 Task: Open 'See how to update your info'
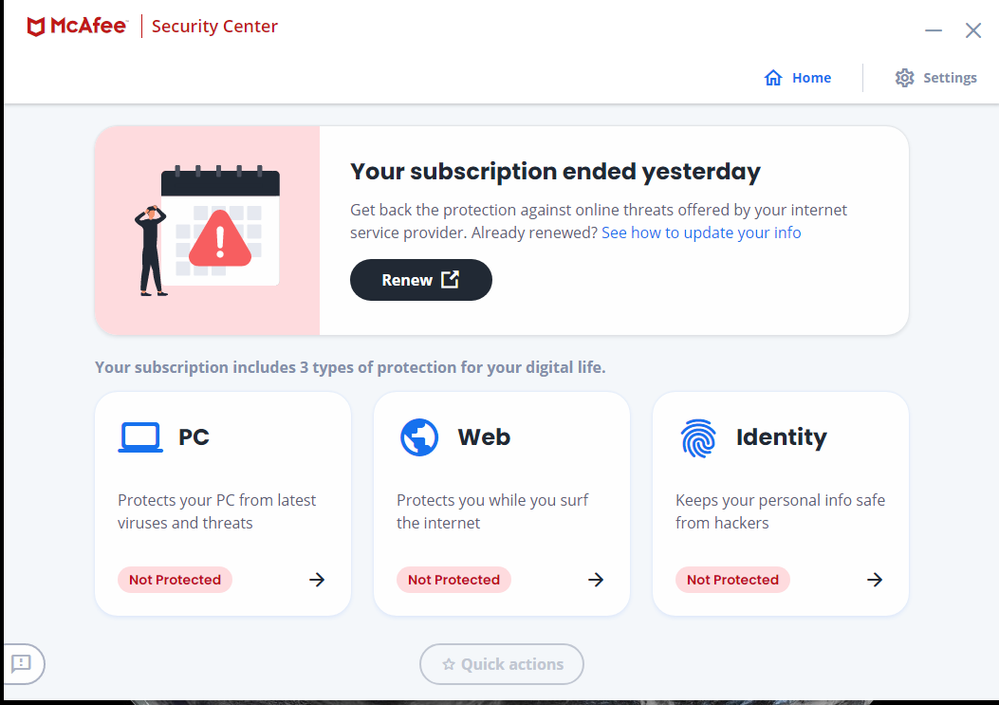pos(700,232)
